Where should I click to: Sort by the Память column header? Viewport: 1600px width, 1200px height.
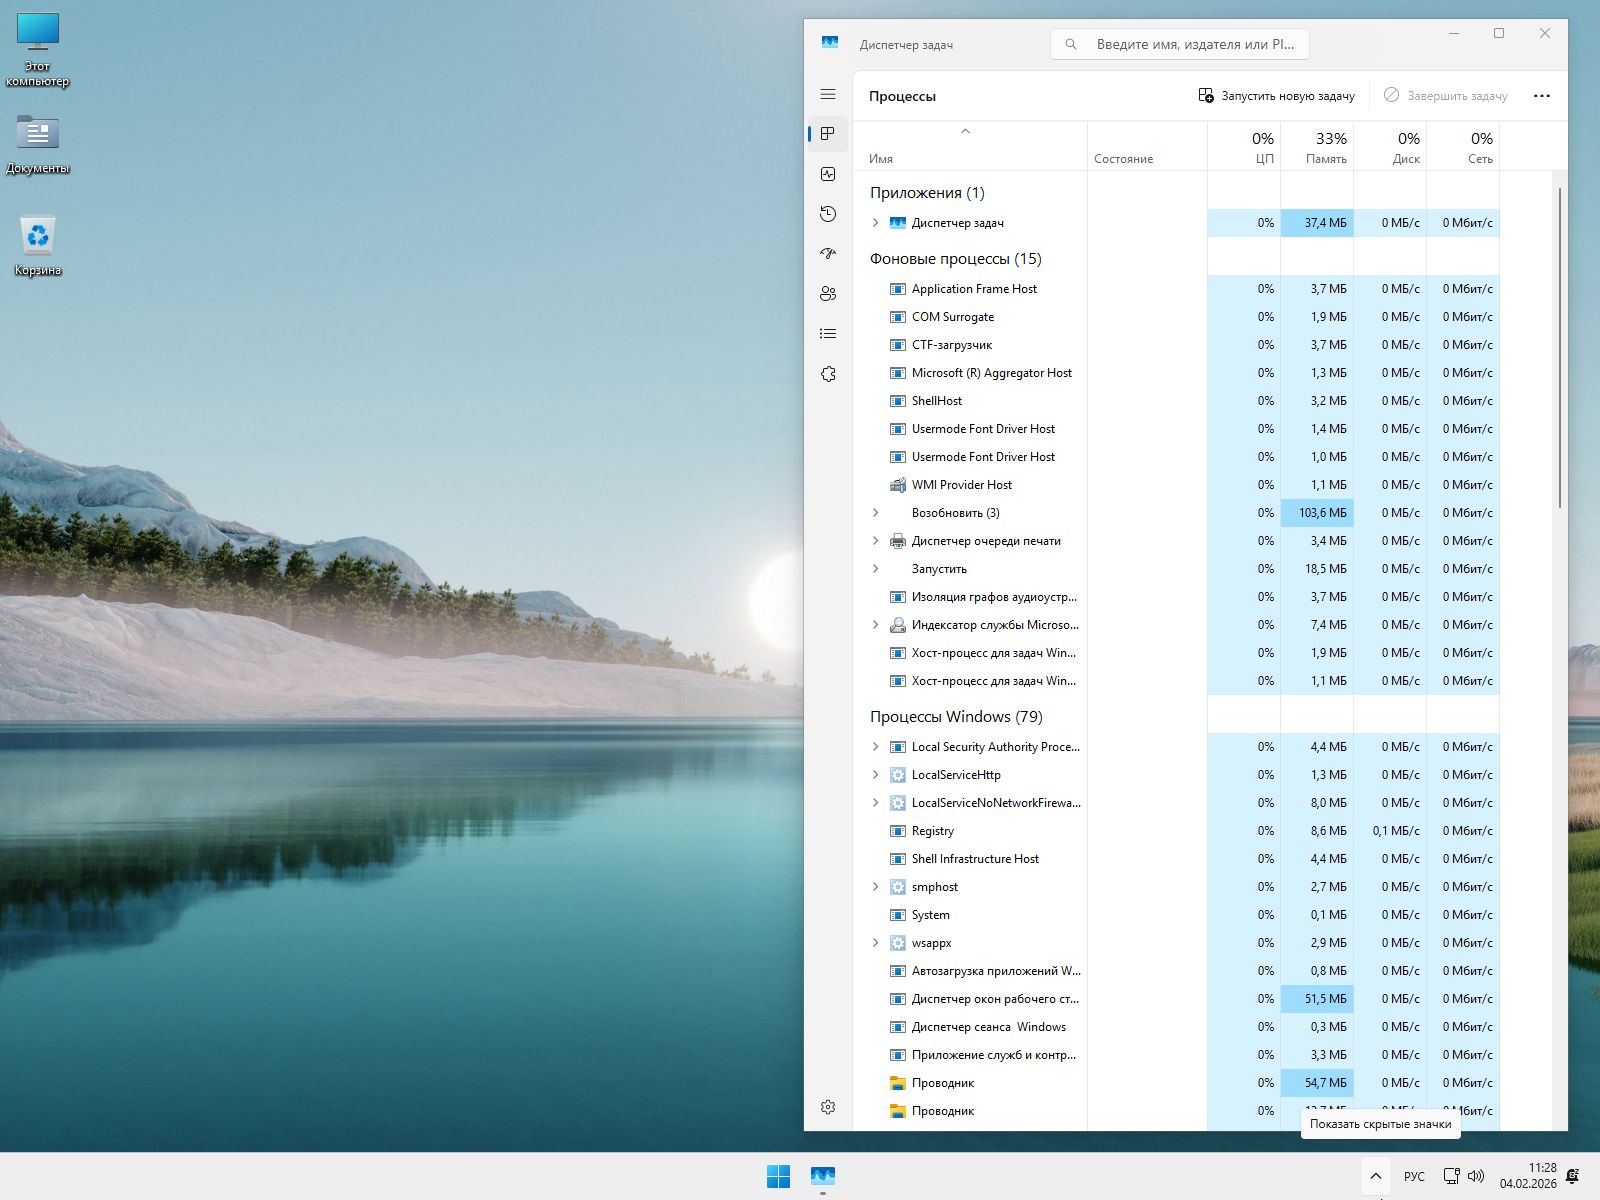click(1317, 147)
